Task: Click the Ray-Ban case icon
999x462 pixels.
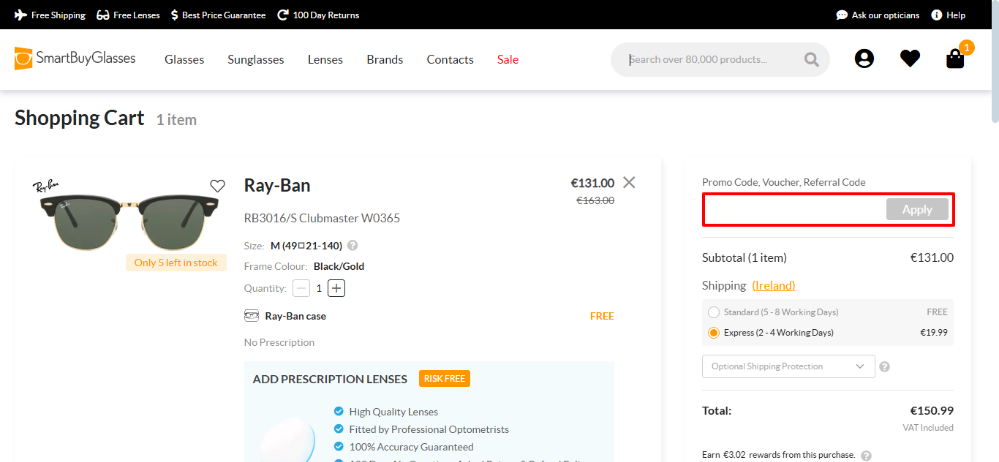Action: (251, 316)
